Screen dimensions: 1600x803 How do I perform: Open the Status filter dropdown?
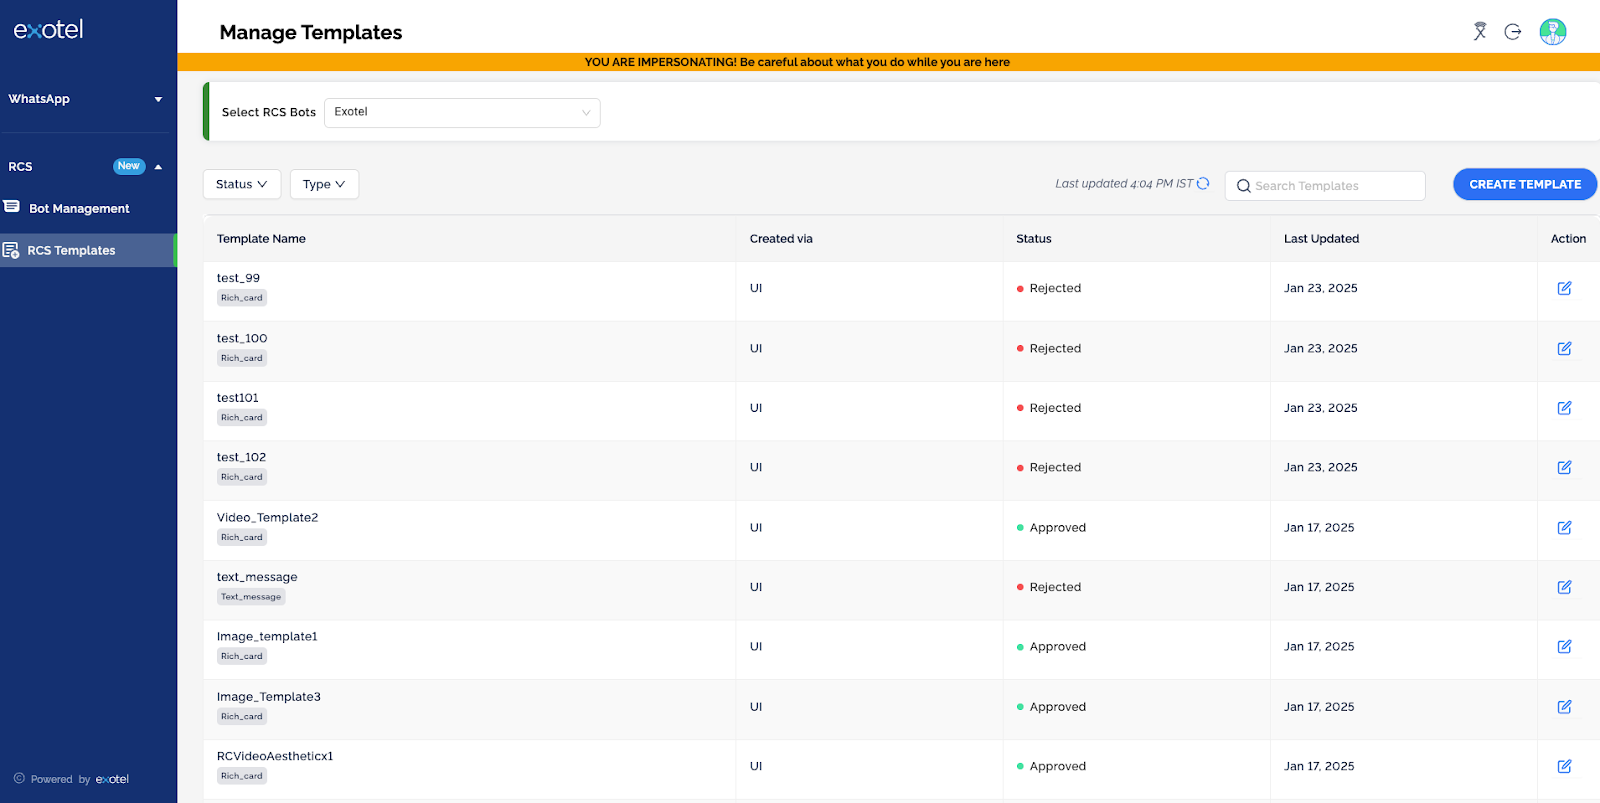(242, 184)
